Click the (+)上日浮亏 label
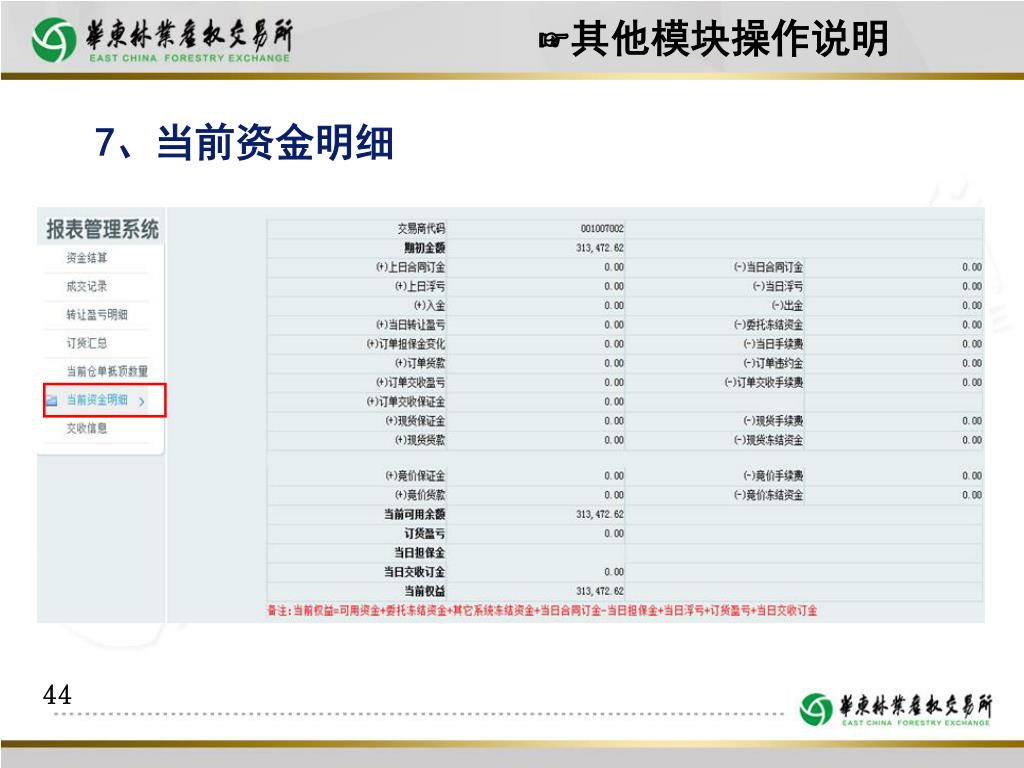Image resolution: width=1024 pixels, height=768 pixels. pos(420,286)
